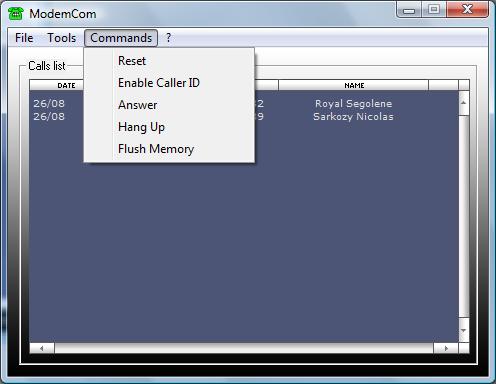Click the green telephone ModemCom app icon
The width and height of the screenshot is (496, 384).
pos(15,13)
